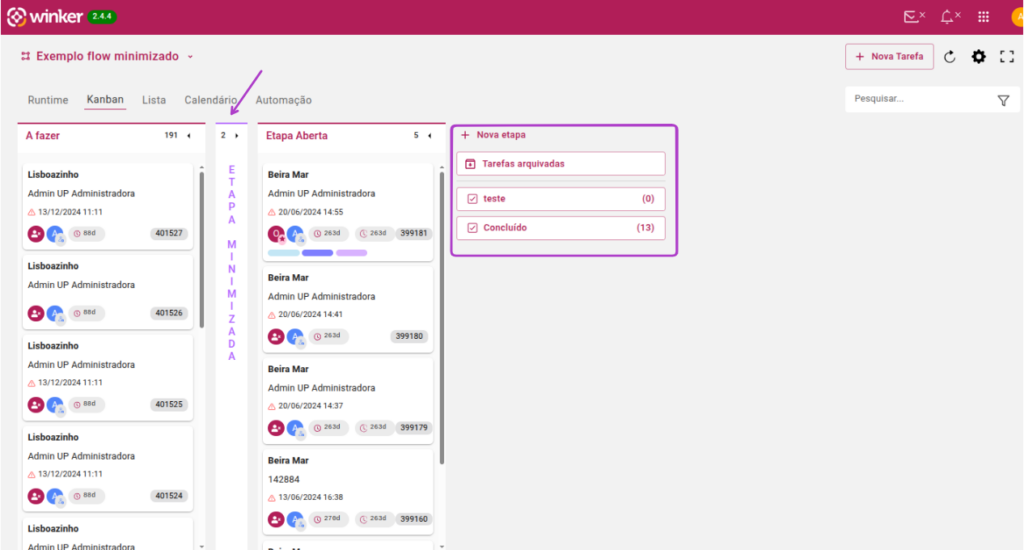
Task: Click the archive icon in Tarefas arquivadas
Action: click(470, 164)
